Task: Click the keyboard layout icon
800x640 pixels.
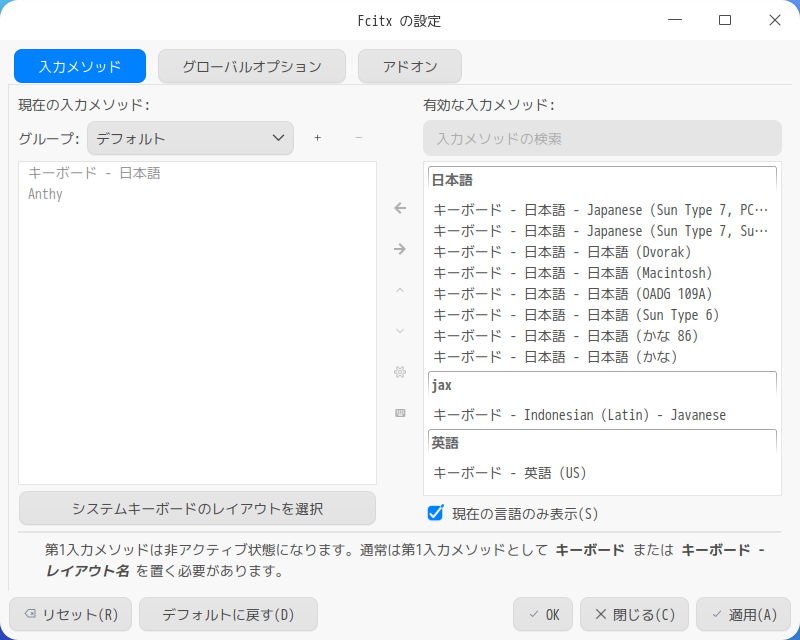Action: [x=400, y=413]
